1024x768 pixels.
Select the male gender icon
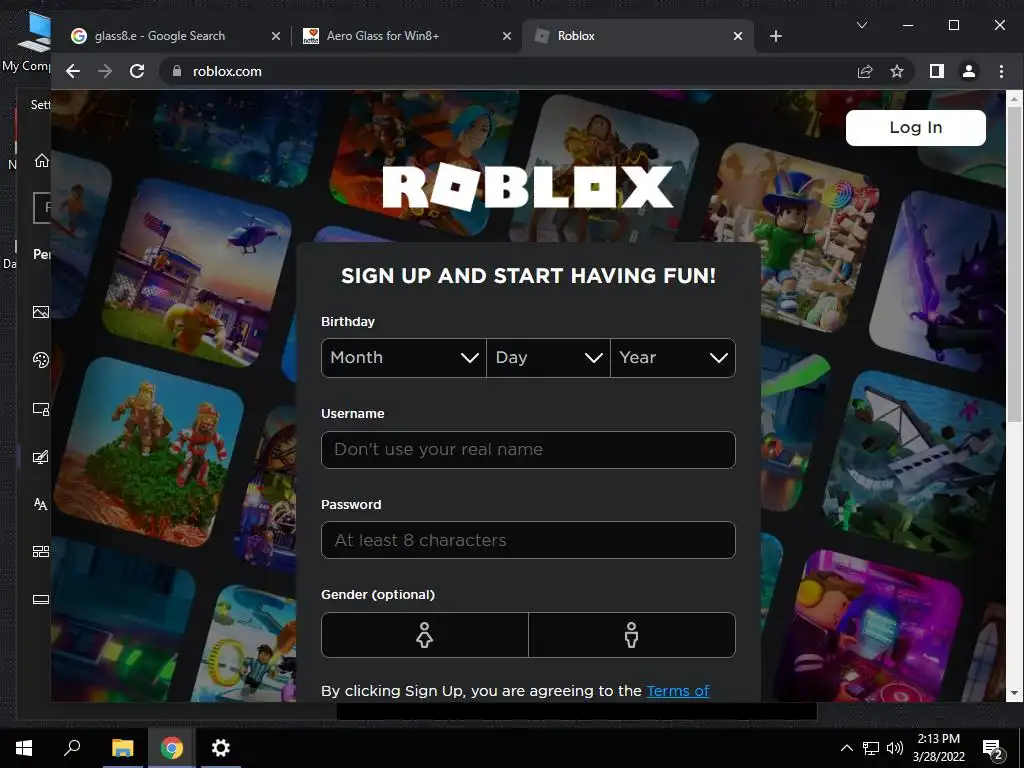click(632, 635)
